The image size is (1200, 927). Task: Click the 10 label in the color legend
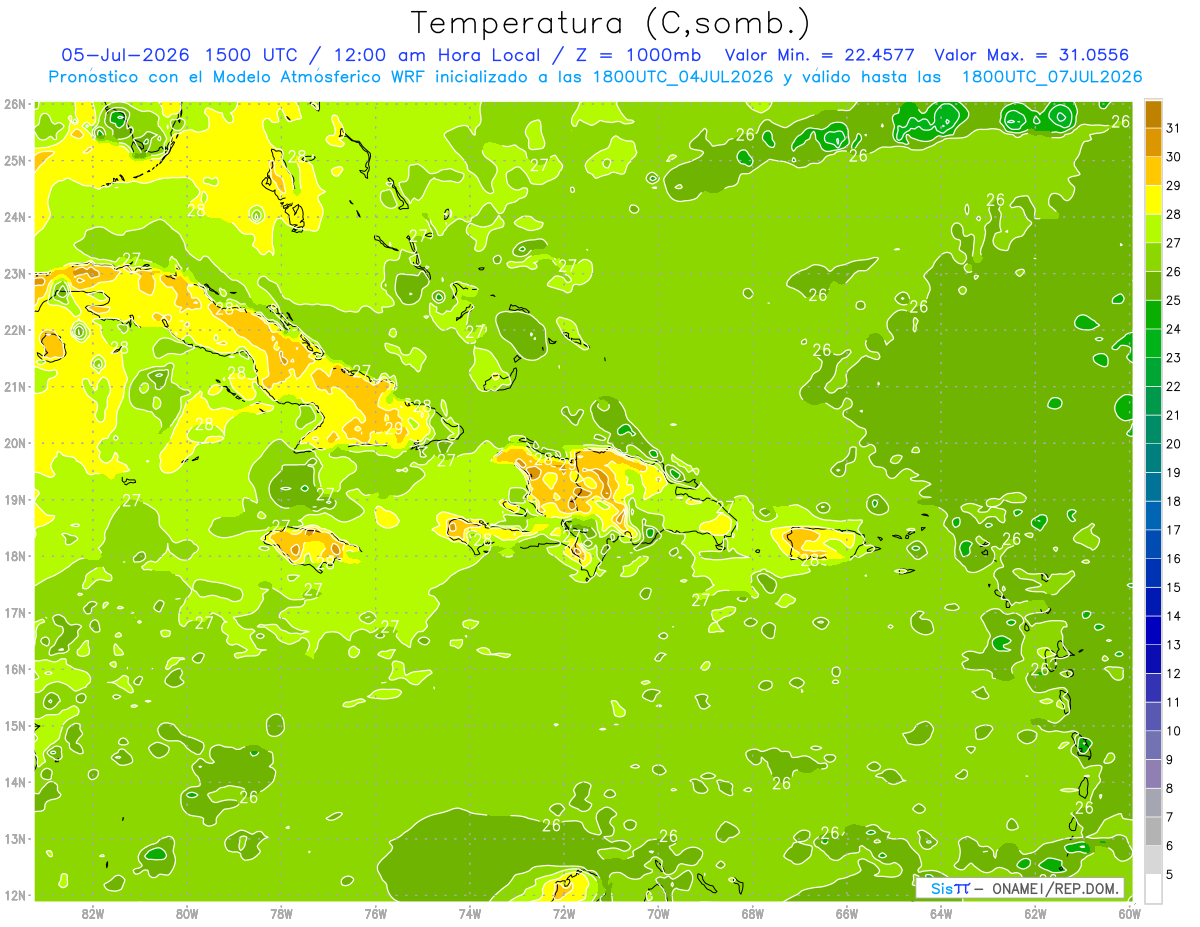click(1174, 731)
